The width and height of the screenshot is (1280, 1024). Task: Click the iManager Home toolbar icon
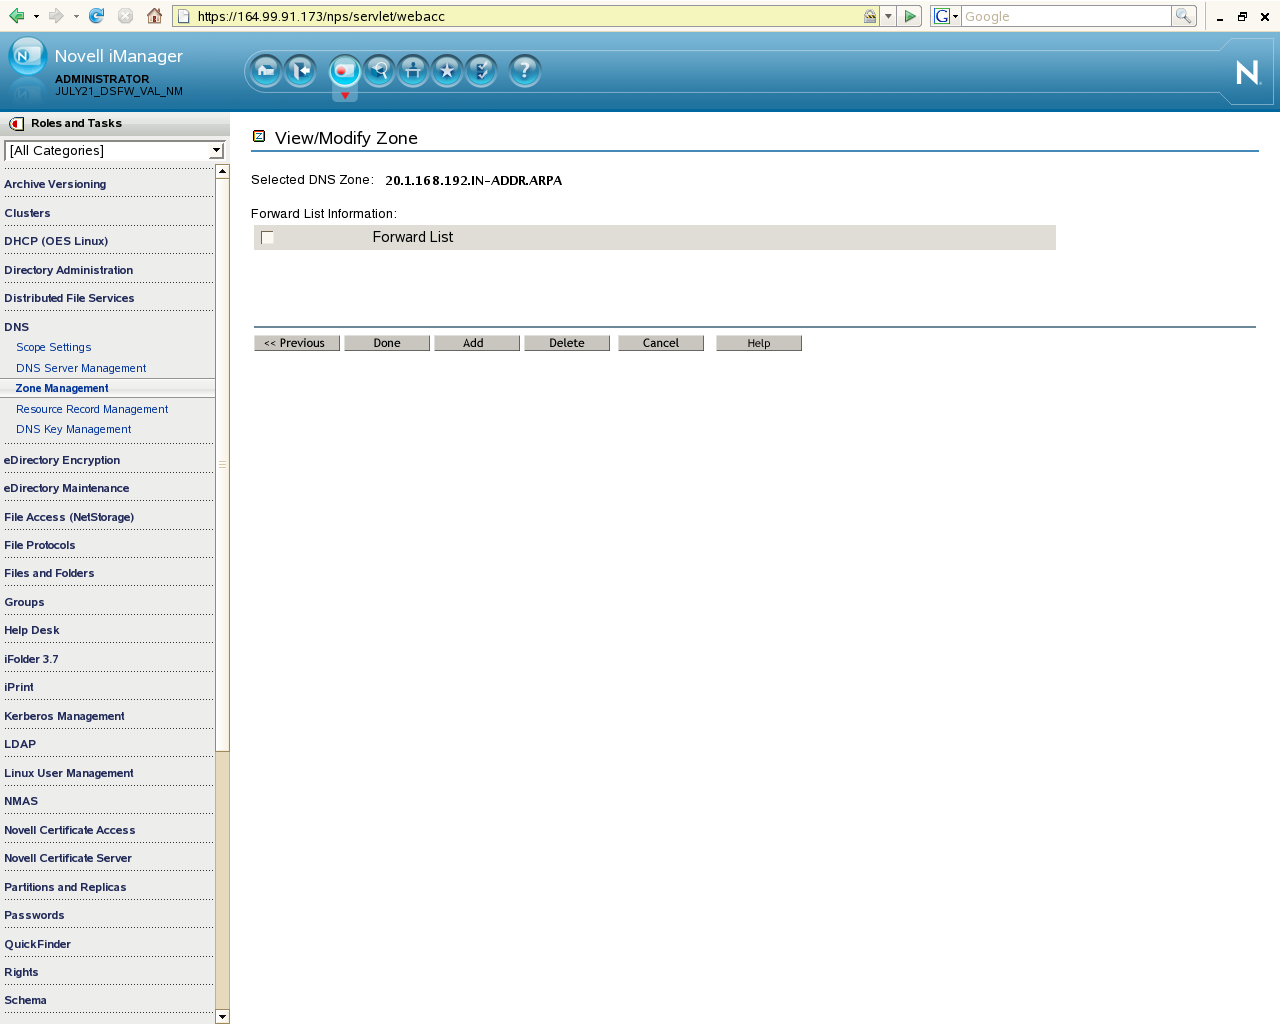[266, 70]
